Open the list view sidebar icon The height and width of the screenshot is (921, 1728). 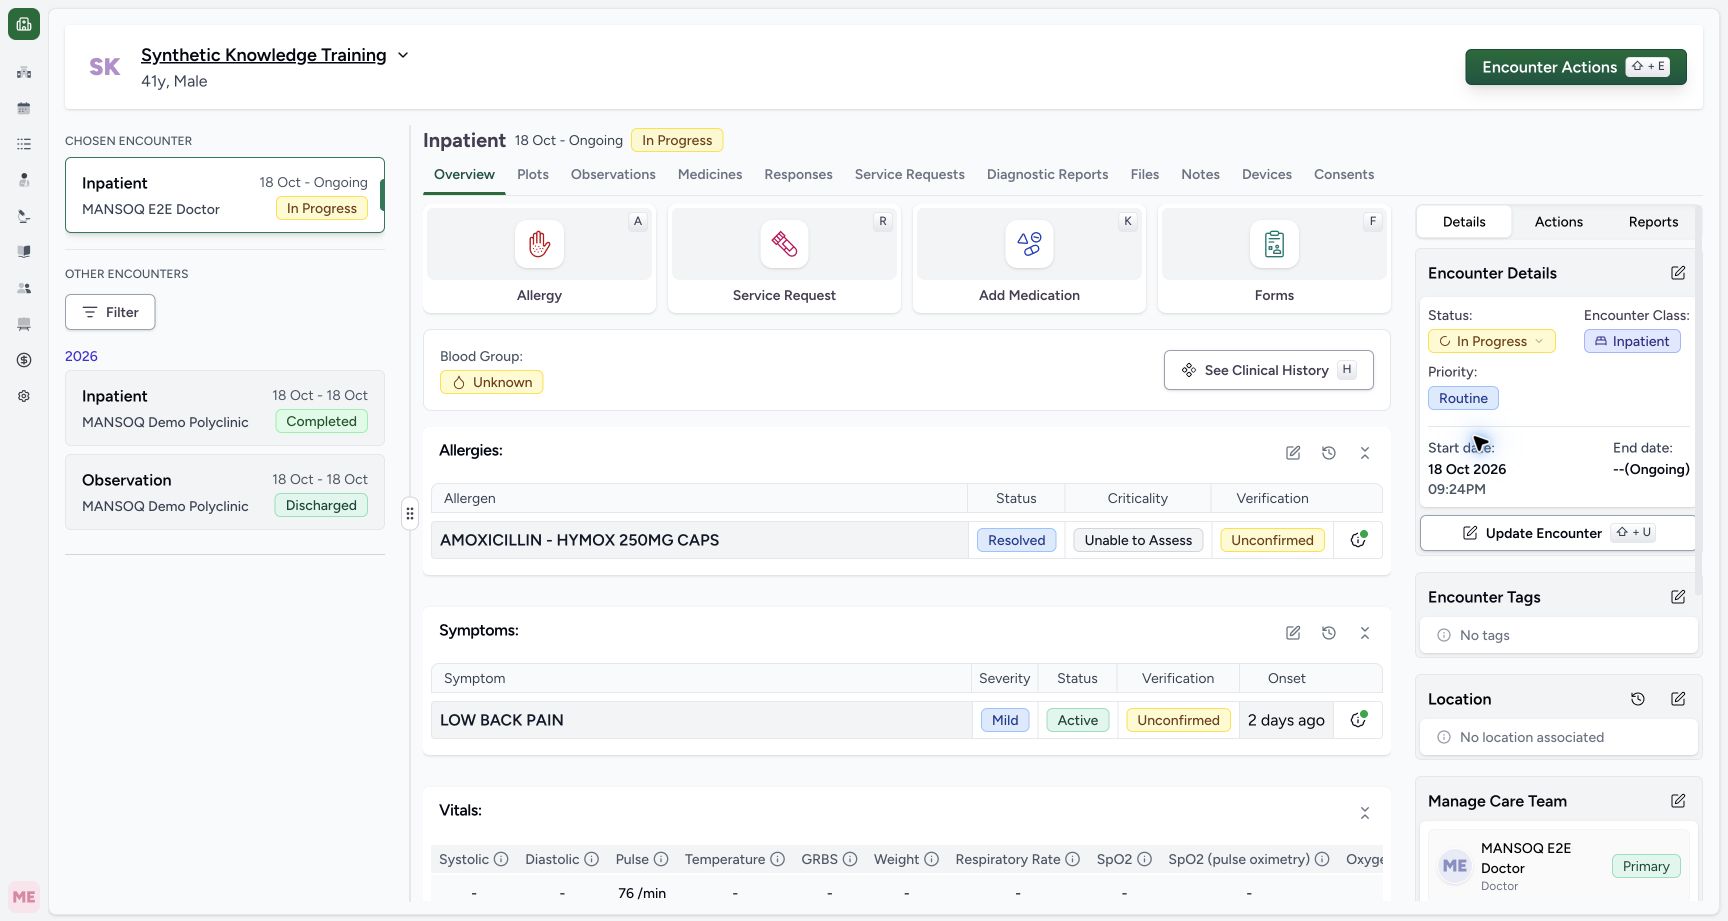[24, 144]
